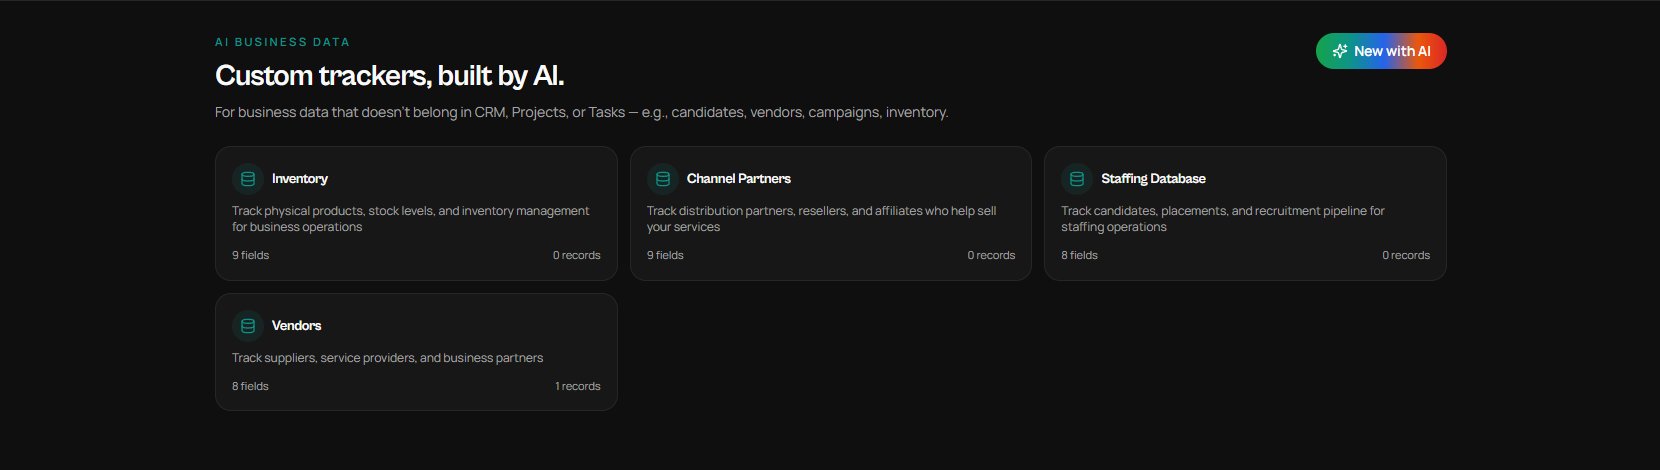Viewport: 1660px width, 470px height.
Task: Create a new tracker with New with AI
Action: point(1381,51)
